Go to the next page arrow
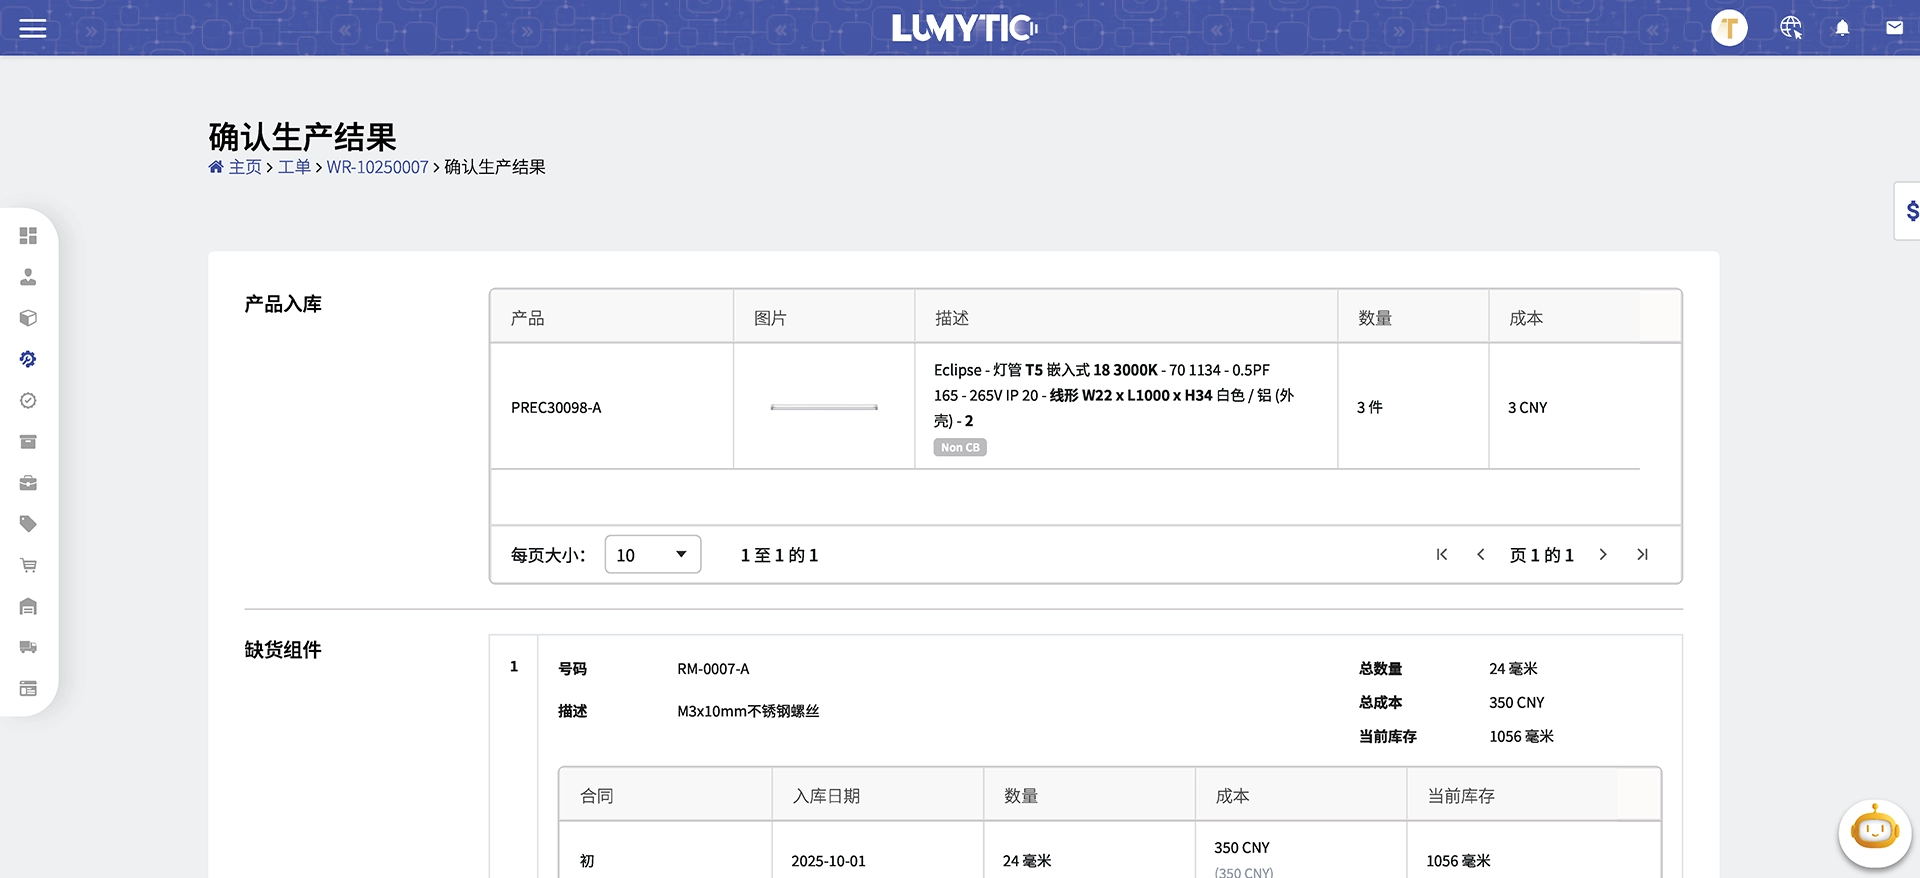Viewport: 1920px width, 878px height. [x=1603, y=555]
